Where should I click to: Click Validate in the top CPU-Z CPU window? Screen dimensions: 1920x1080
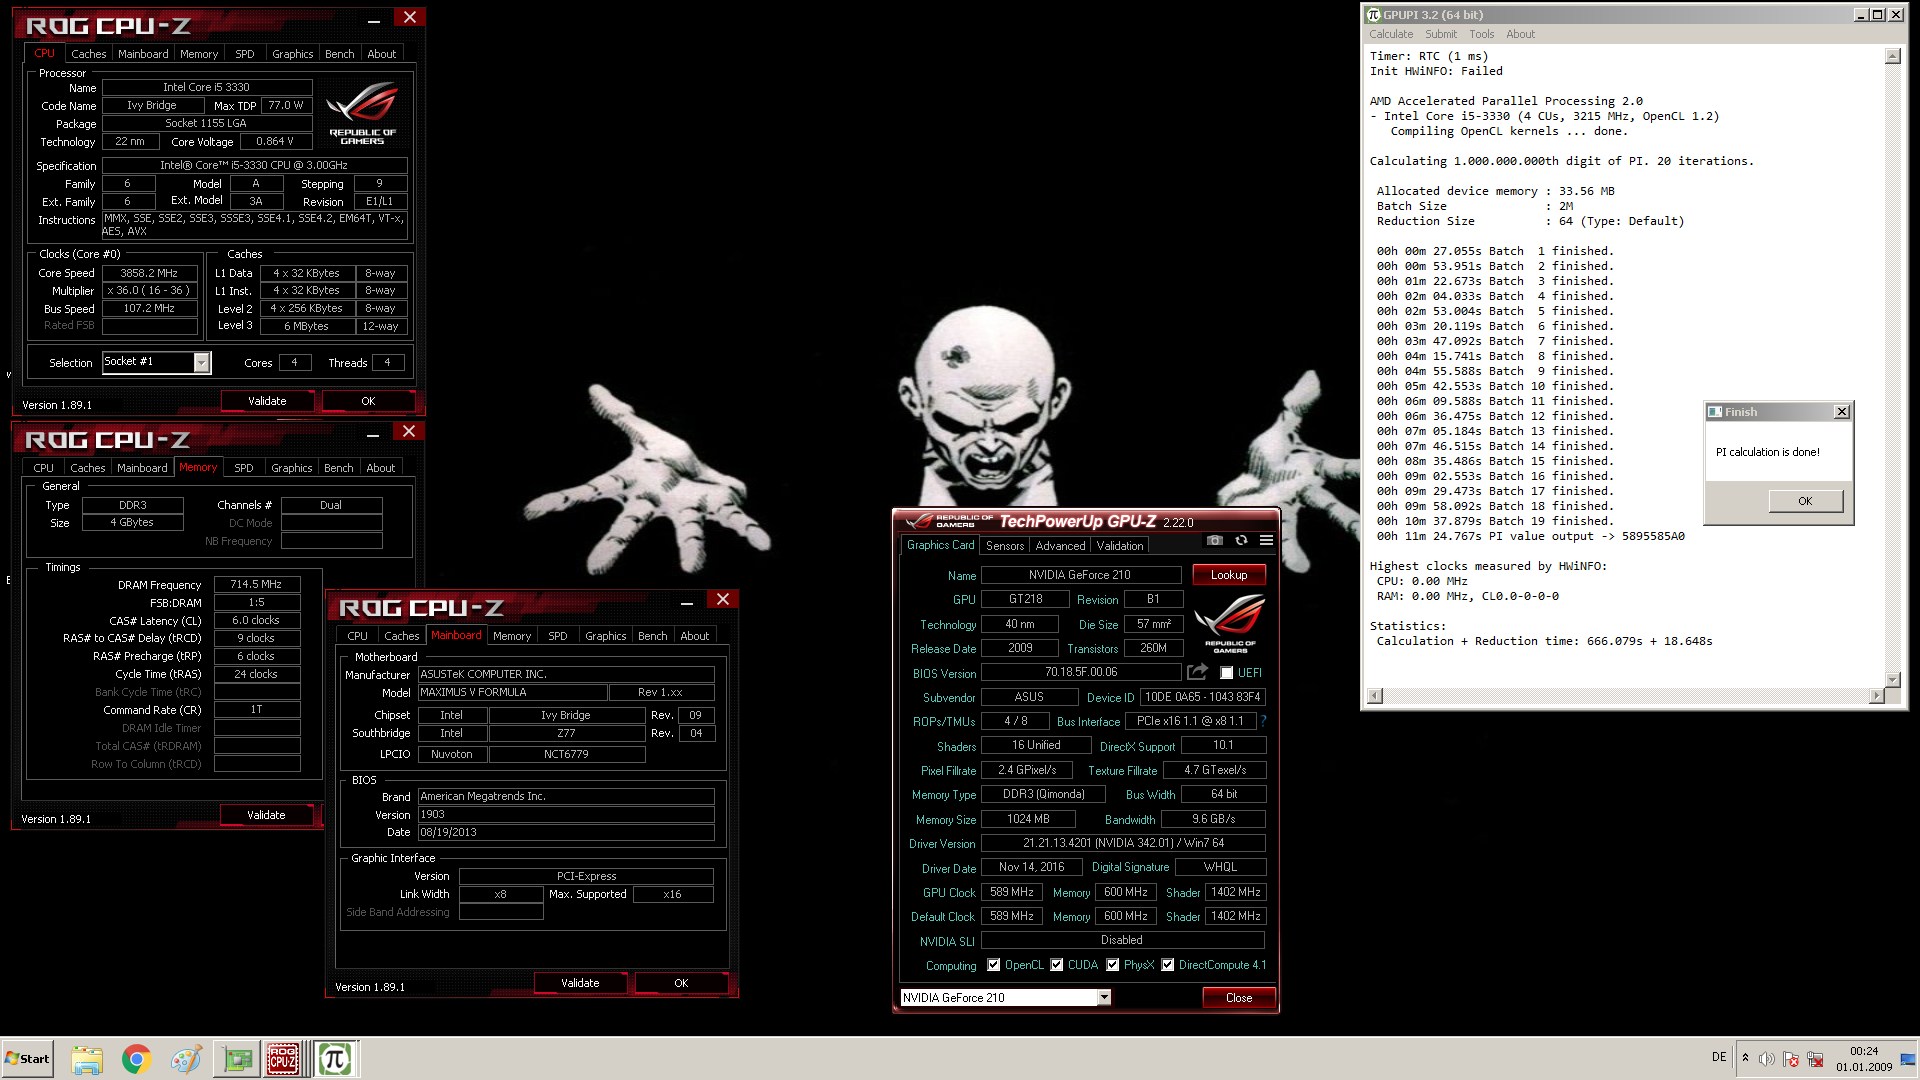click(267, 401)
